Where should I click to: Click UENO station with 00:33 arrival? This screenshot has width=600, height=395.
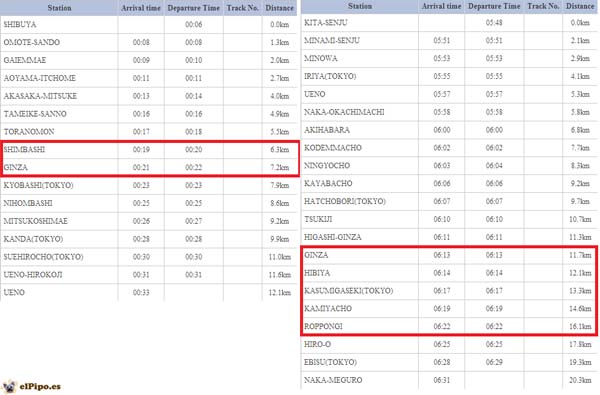pyautogui.click(x=14, y=292)
